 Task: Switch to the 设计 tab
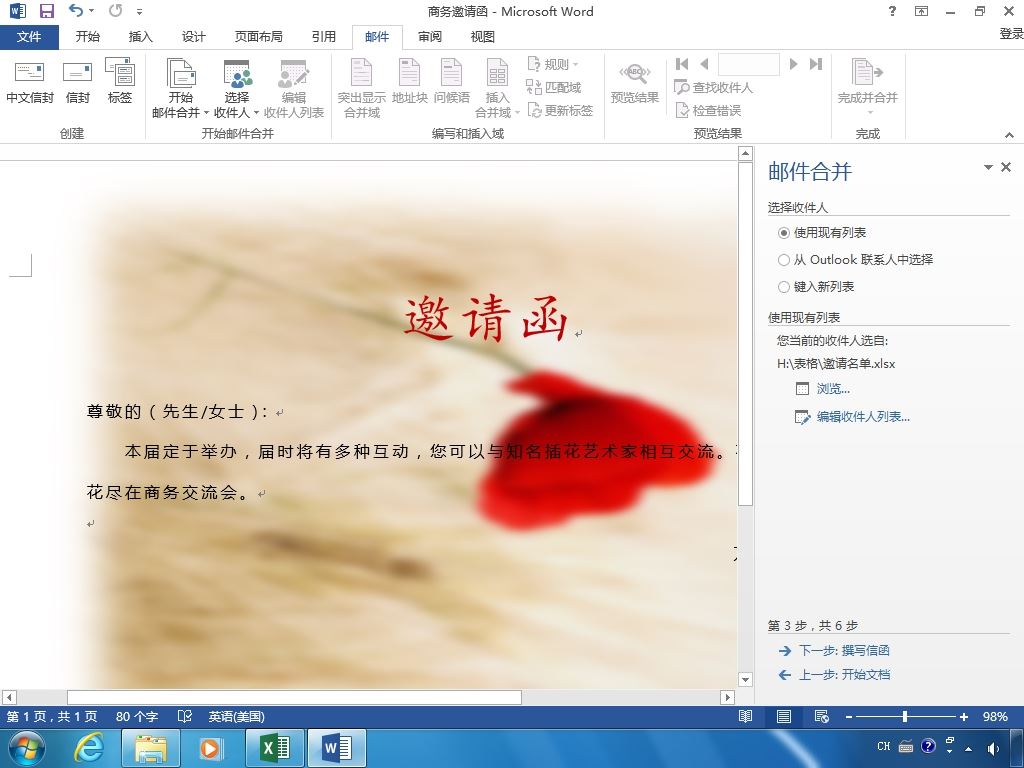click(193, 37)
